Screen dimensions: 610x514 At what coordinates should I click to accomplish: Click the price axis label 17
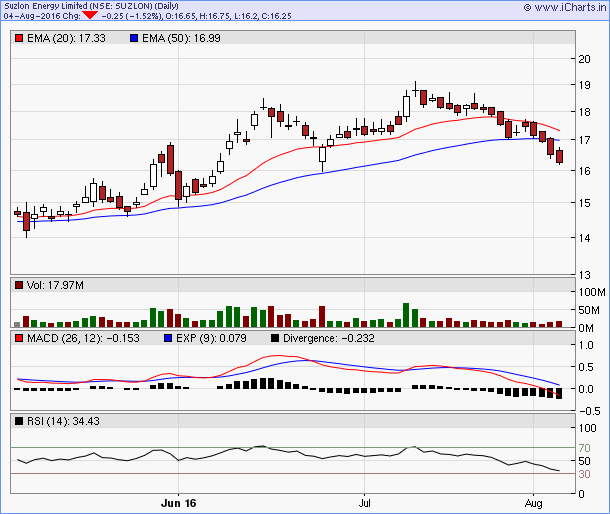(584, 140)
